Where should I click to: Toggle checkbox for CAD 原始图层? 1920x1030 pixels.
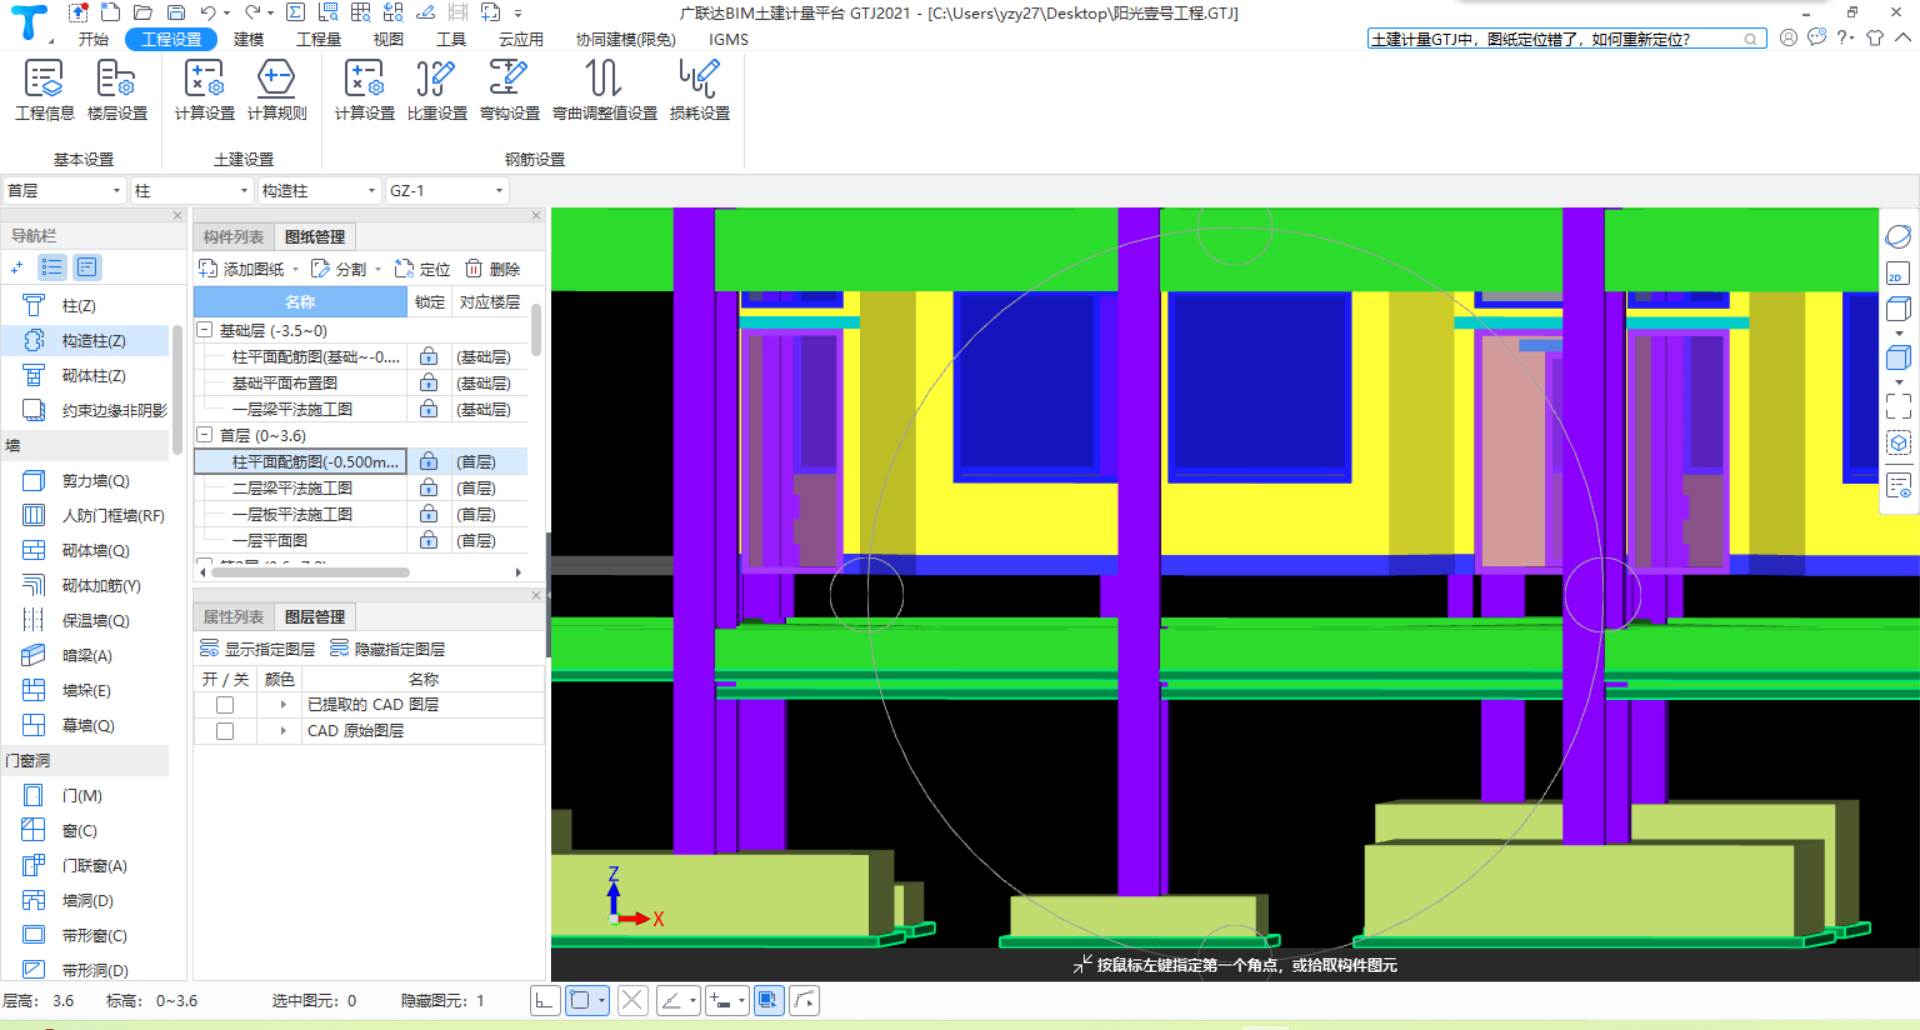tap(225, 731)
